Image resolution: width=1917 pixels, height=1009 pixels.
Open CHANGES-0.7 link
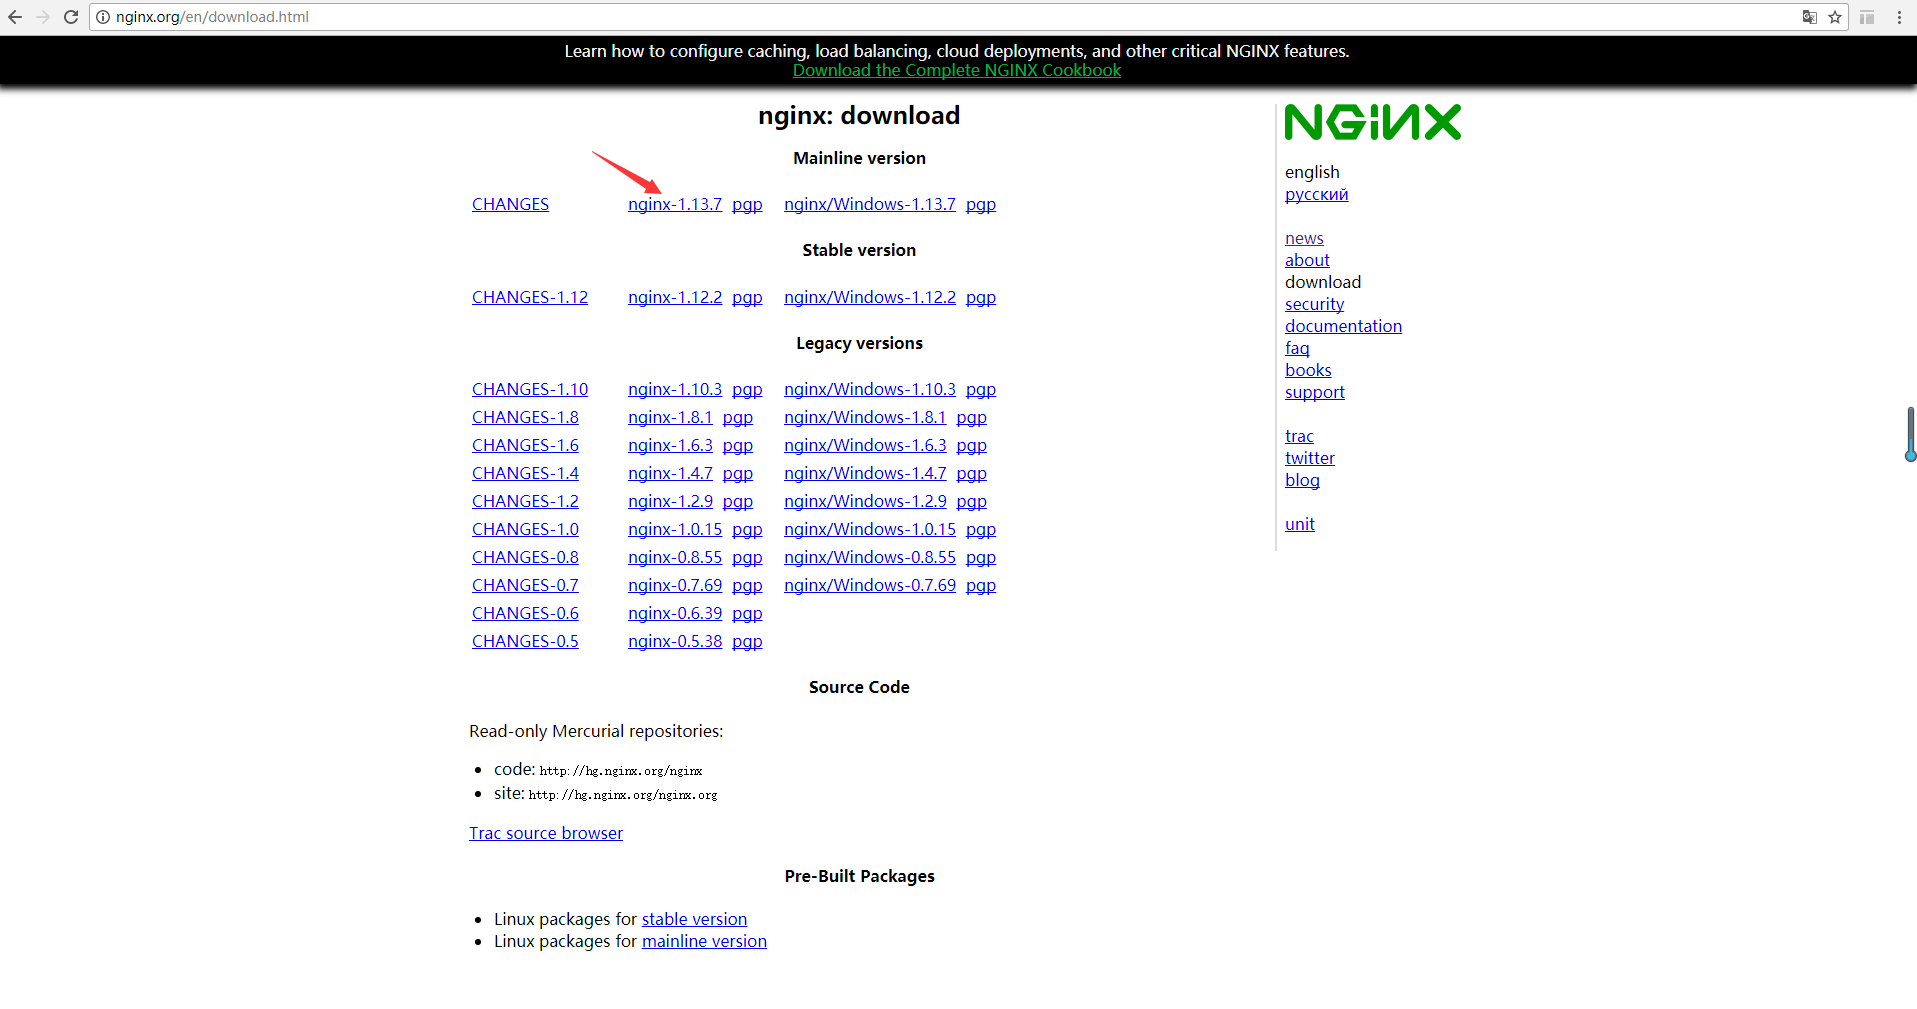pos(525,585)
